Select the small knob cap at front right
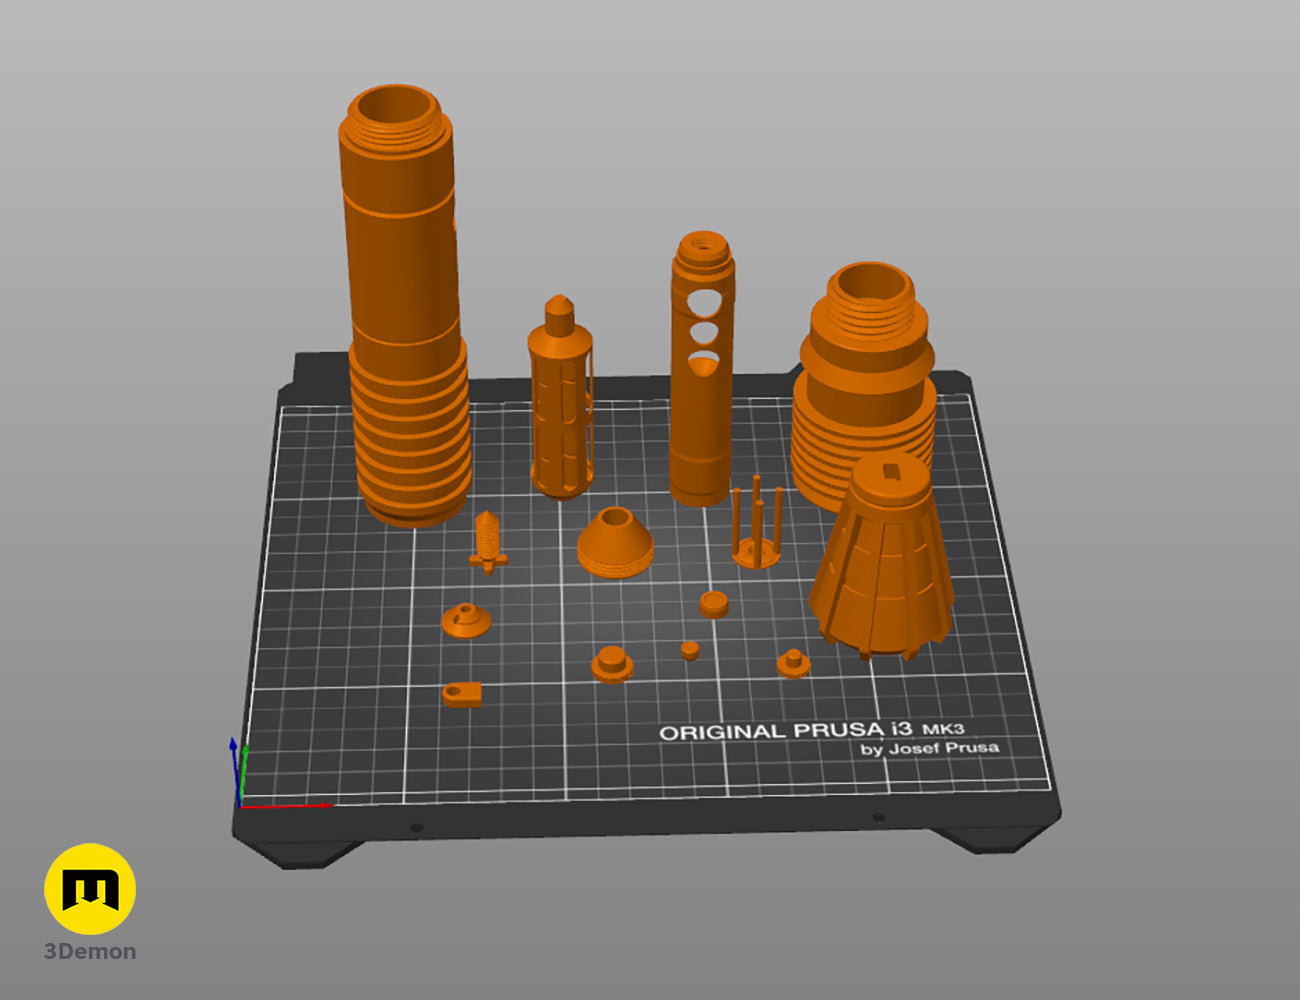 793,663
